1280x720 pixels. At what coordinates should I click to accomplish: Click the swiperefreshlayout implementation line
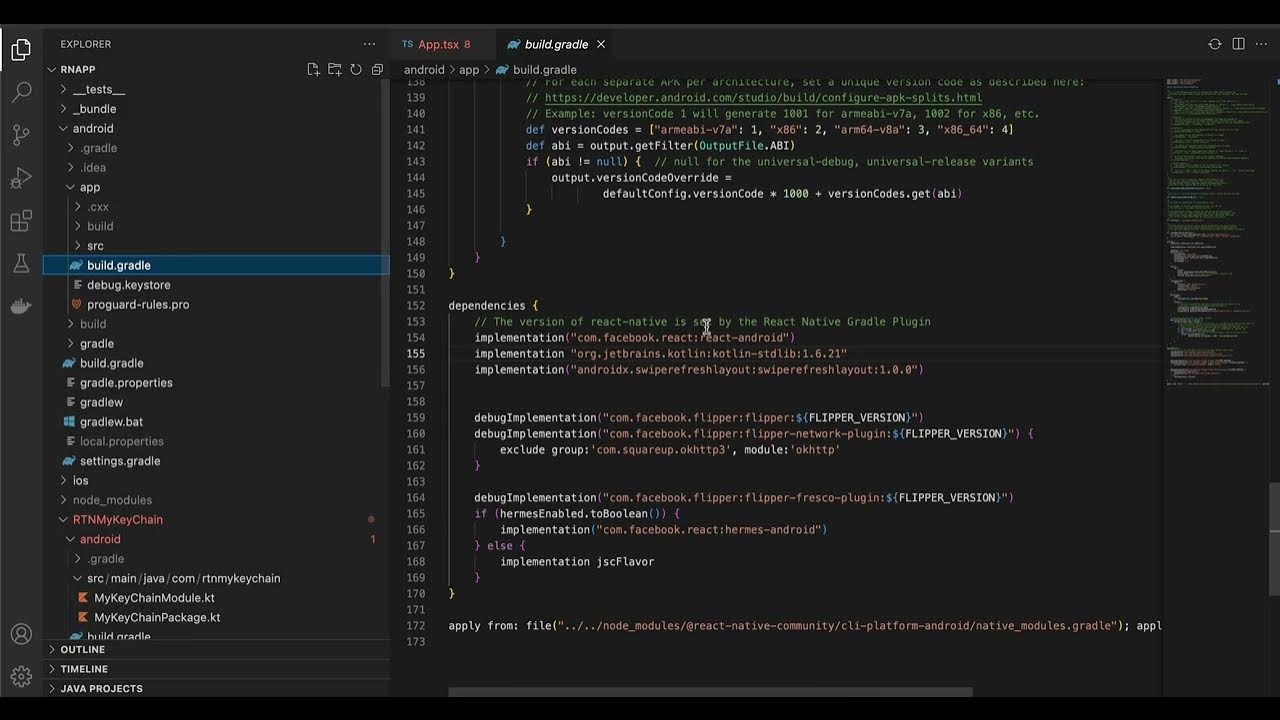(698, 369)
